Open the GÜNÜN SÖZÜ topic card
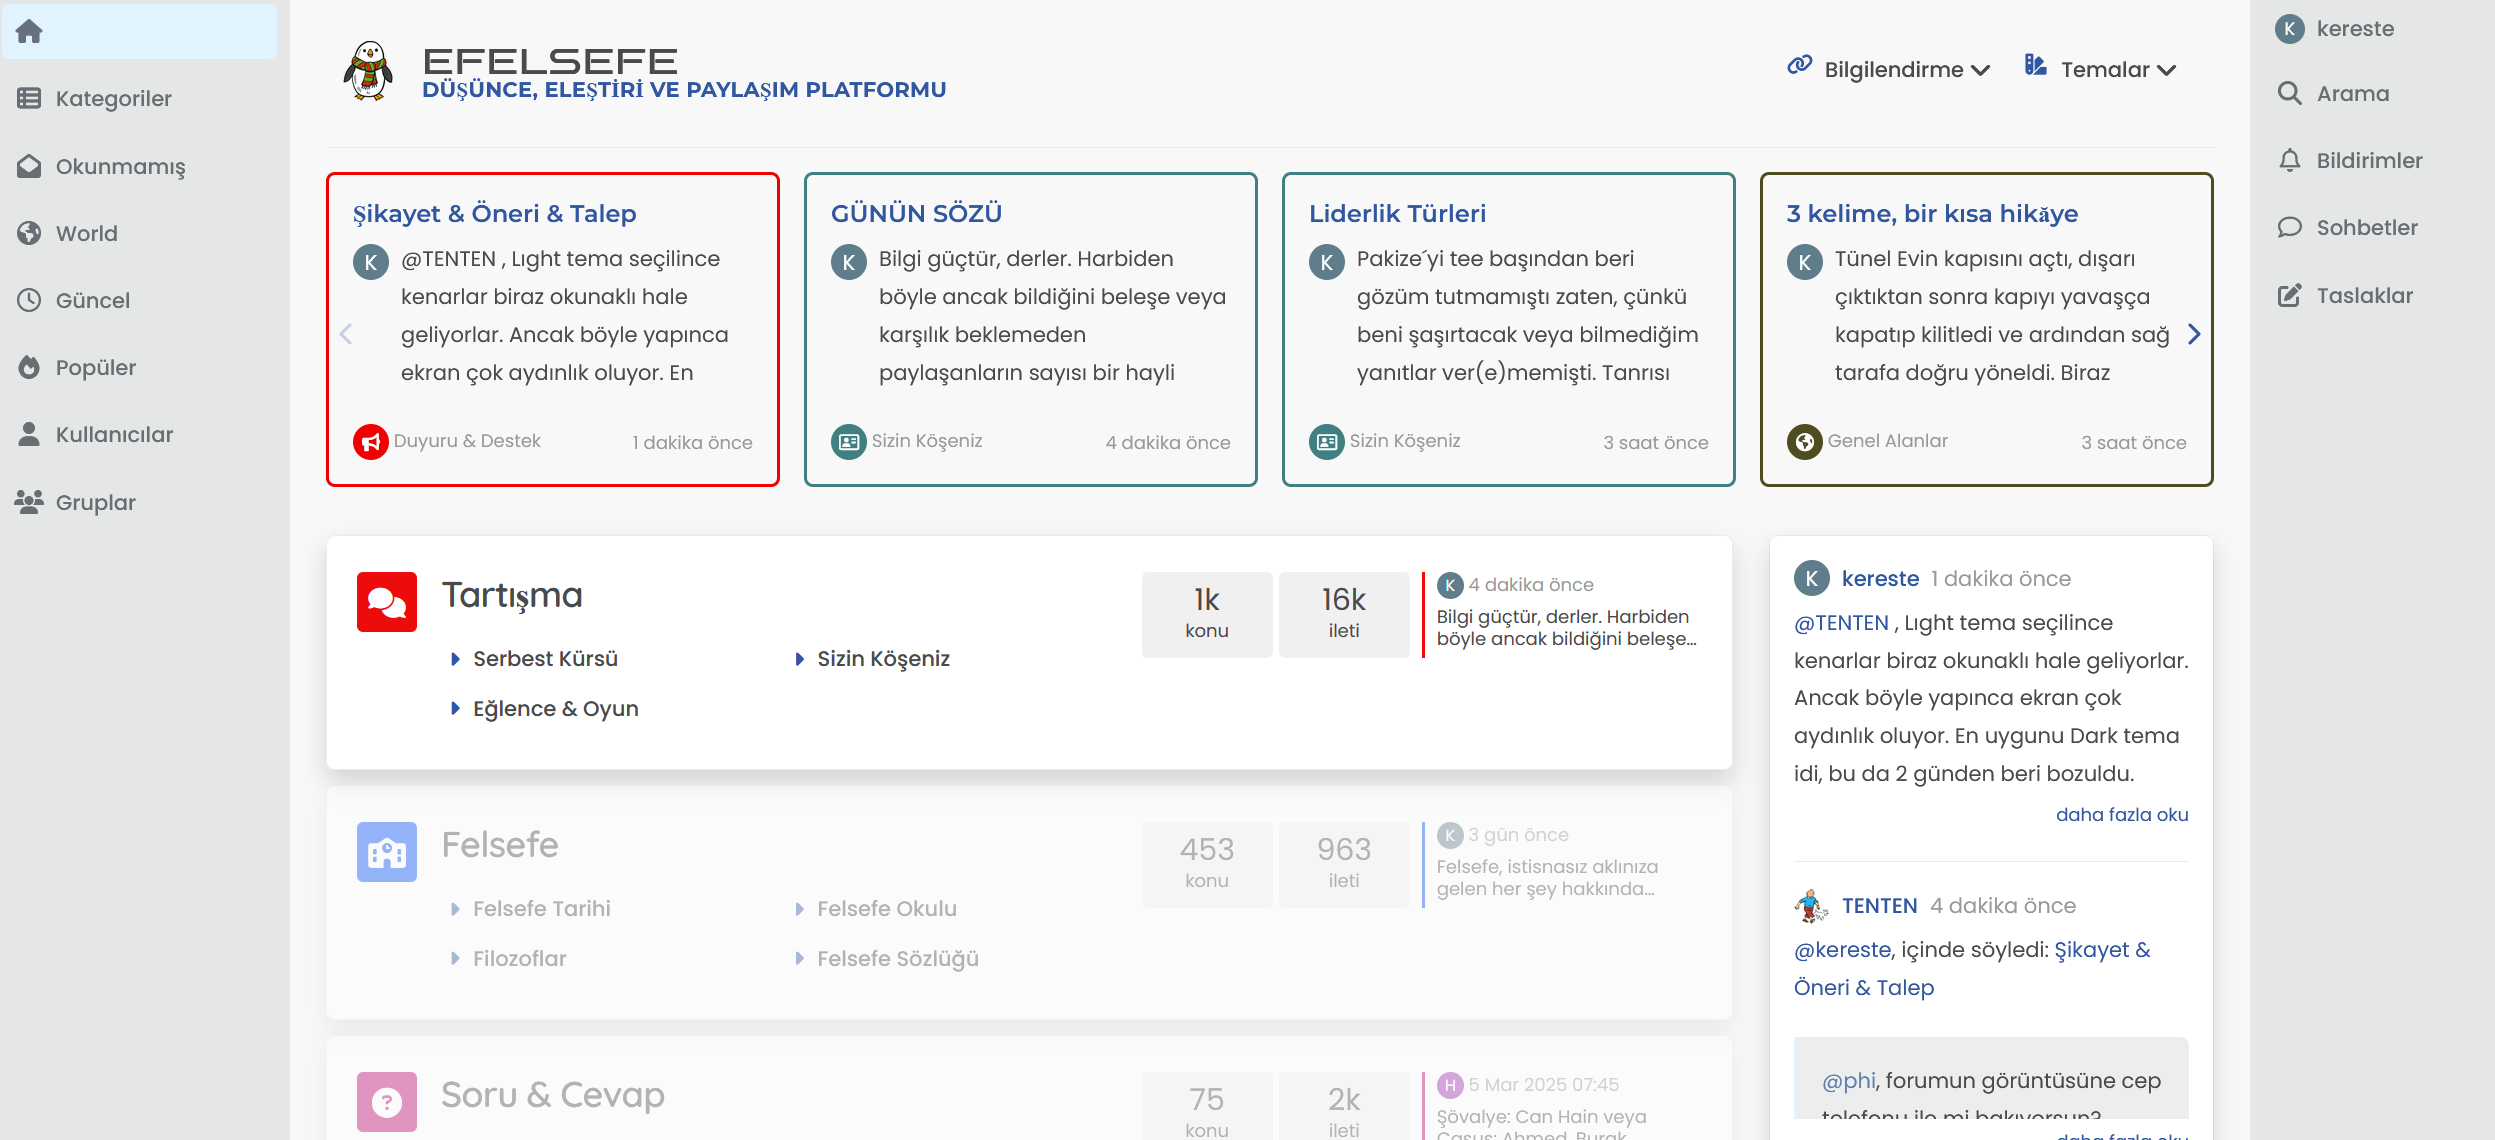The image size is (2495, 1140). pos(916,213)
